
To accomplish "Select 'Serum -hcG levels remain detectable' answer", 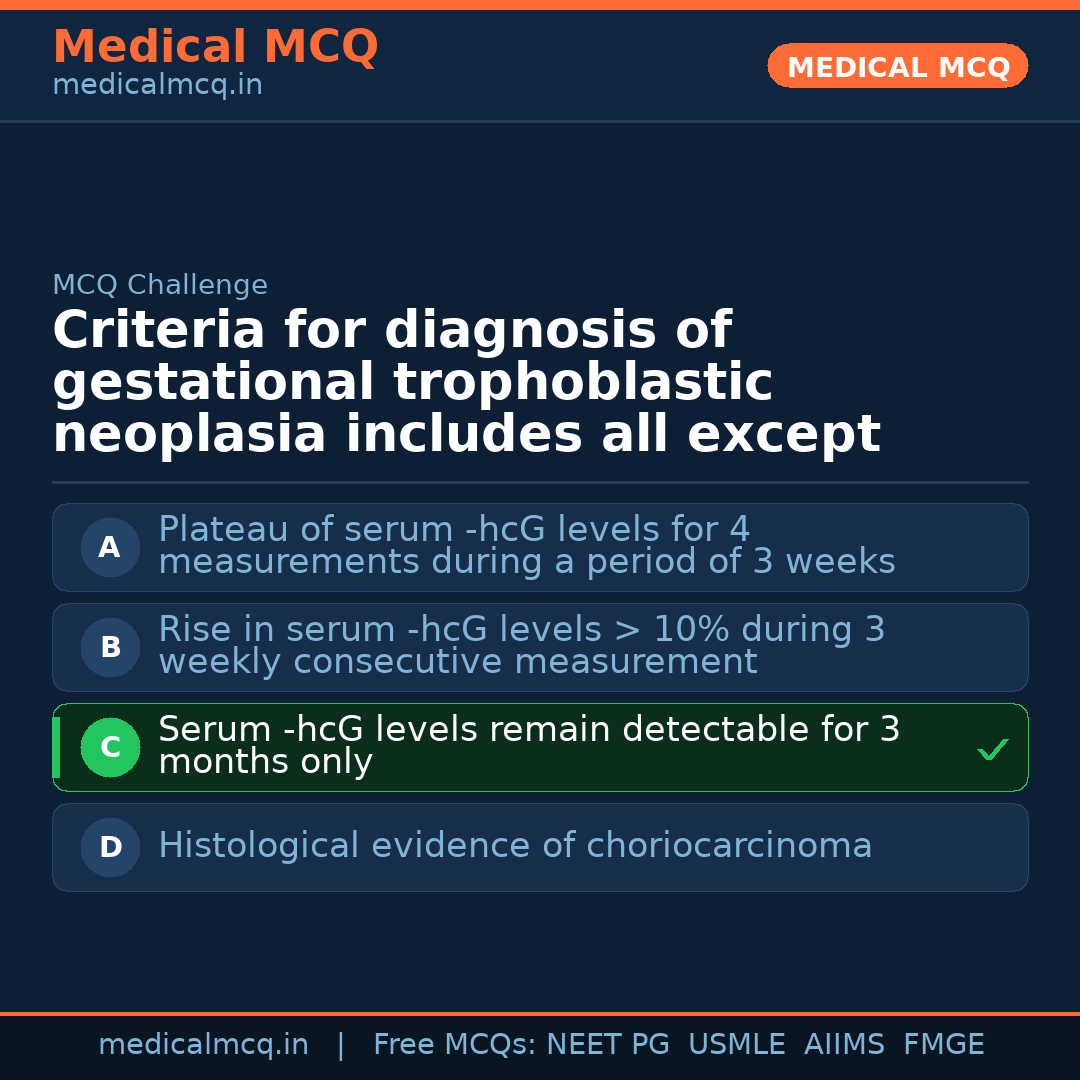I will point(529,745).
